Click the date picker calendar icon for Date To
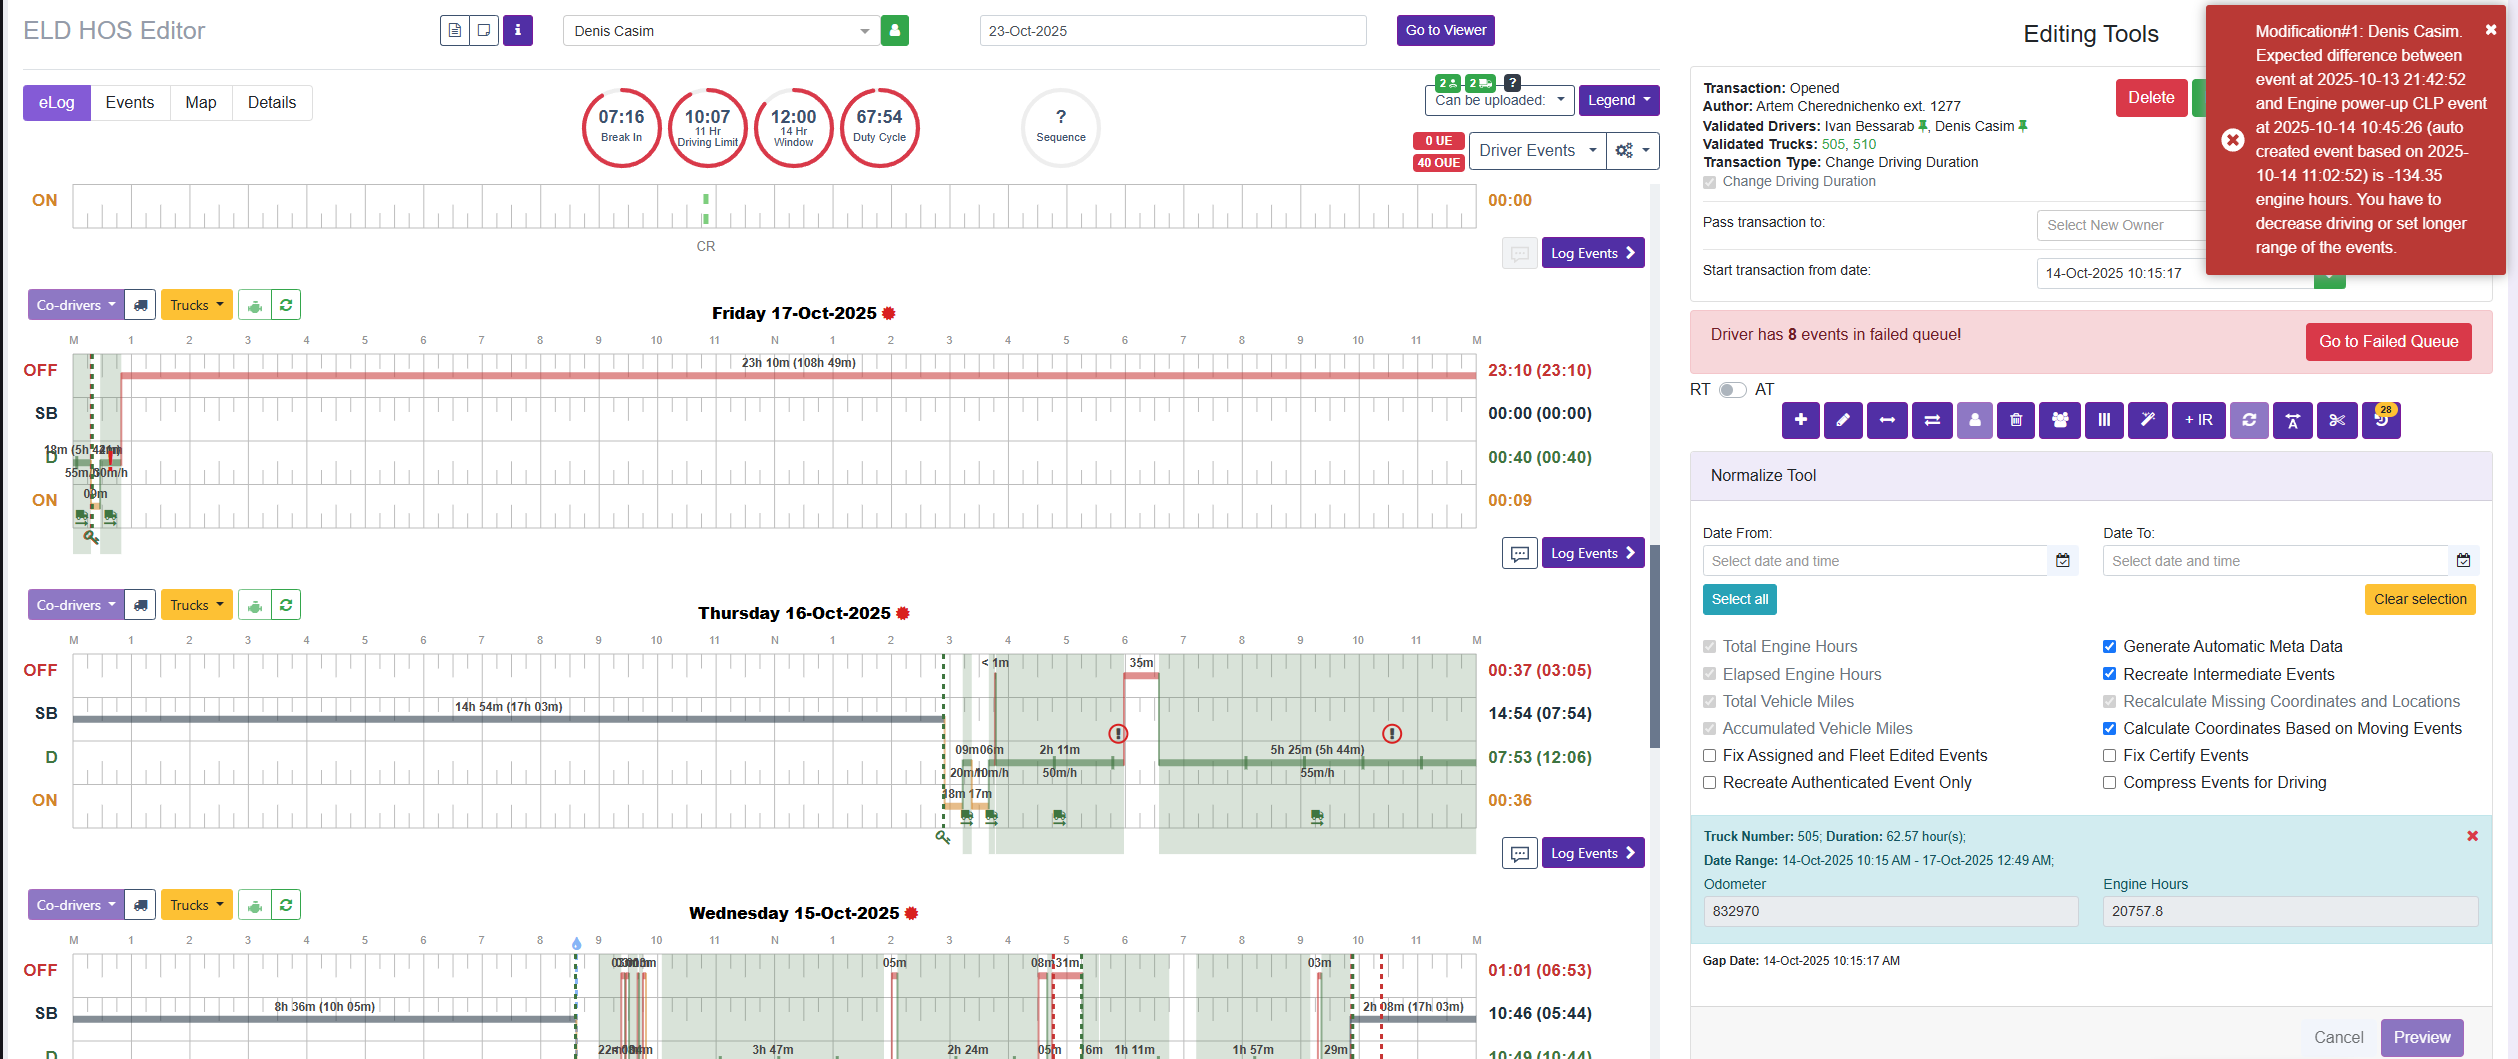The image size is (2518, 1059). pos(2464,561)
